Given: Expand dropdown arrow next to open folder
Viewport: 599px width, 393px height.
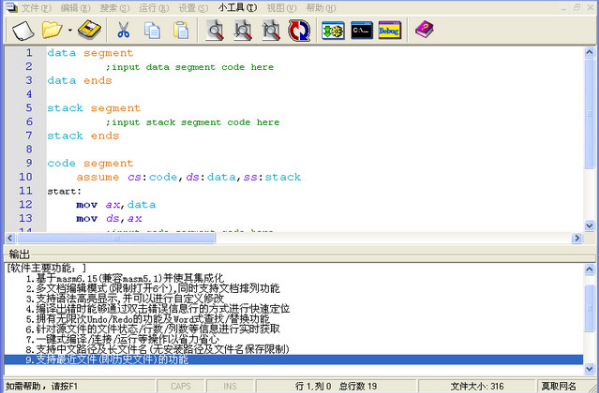Looking at the screenshot, I should pyautogui.click(x=70, y=30).
